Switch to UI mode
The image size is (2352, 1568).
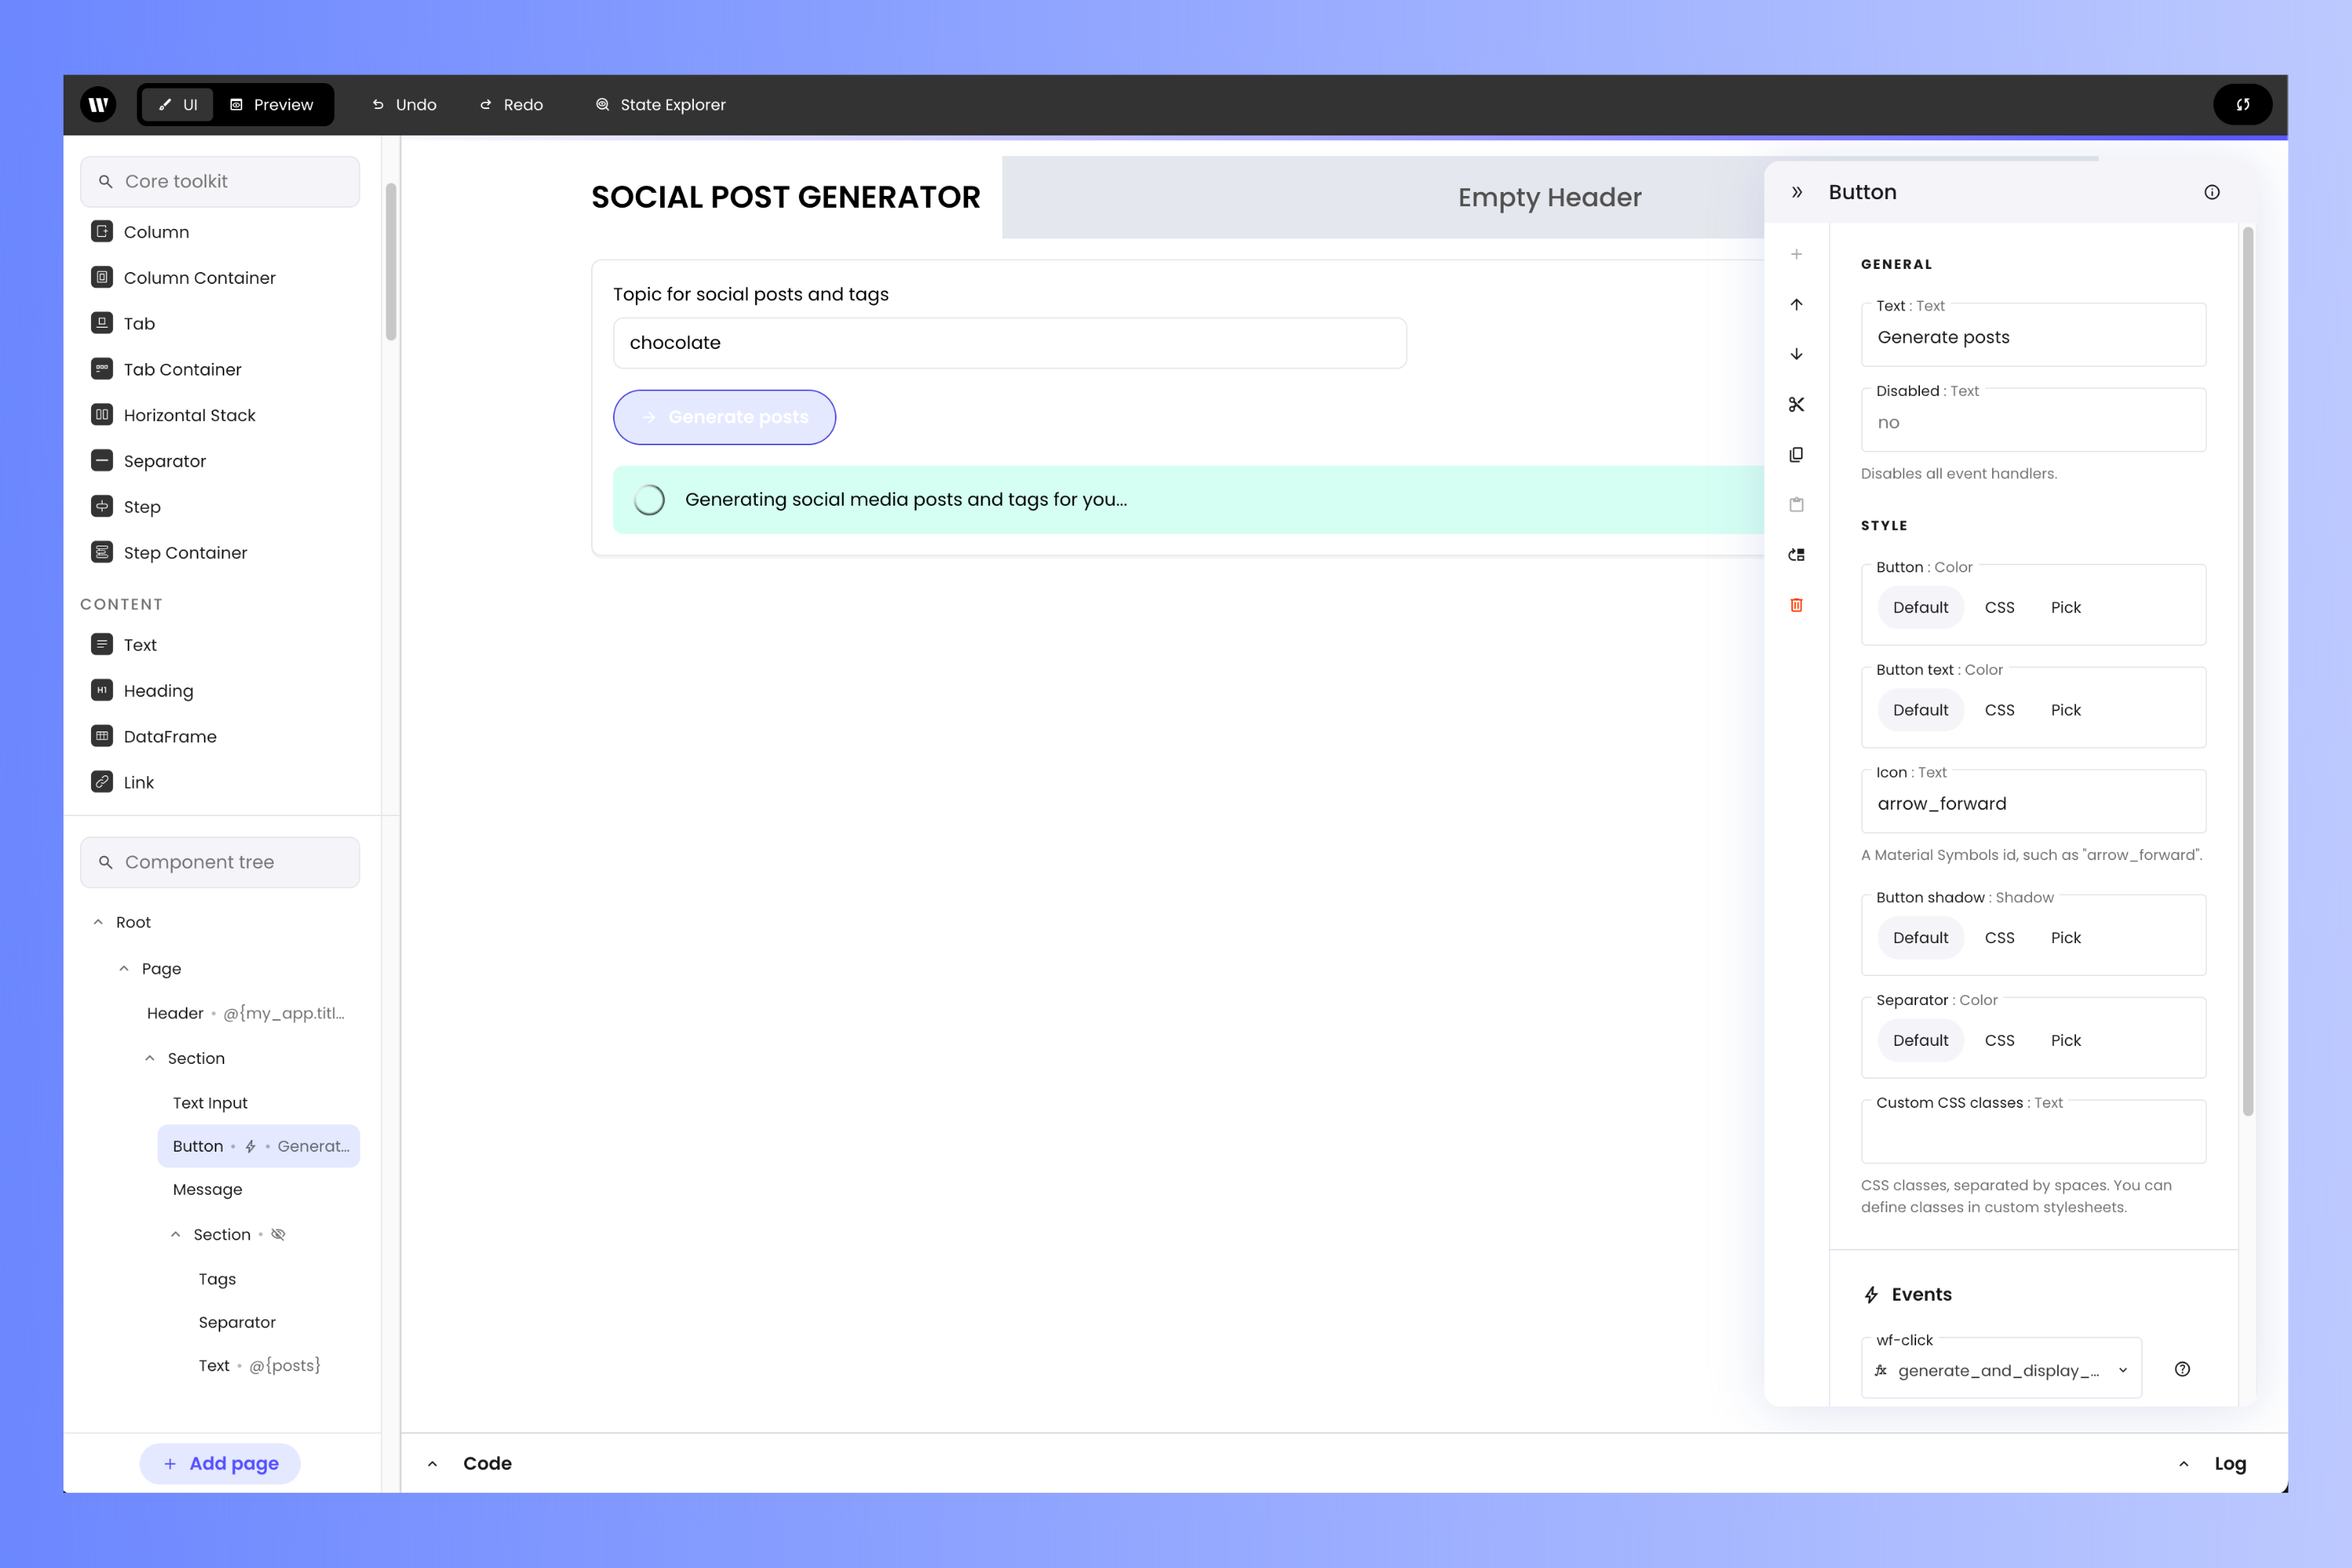coord(178,104)
